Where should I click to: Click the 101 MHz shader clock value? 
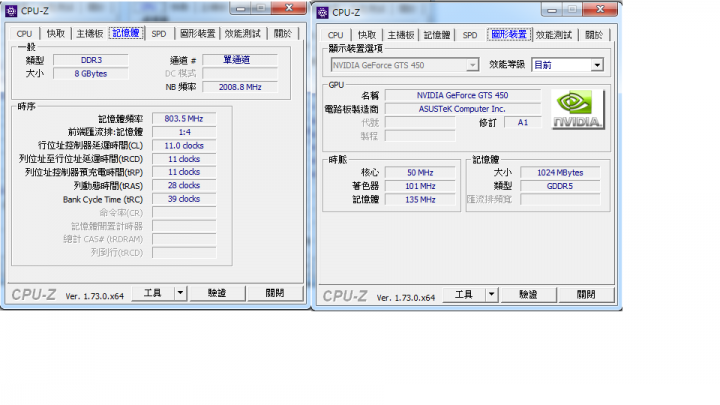pos(420,186)
